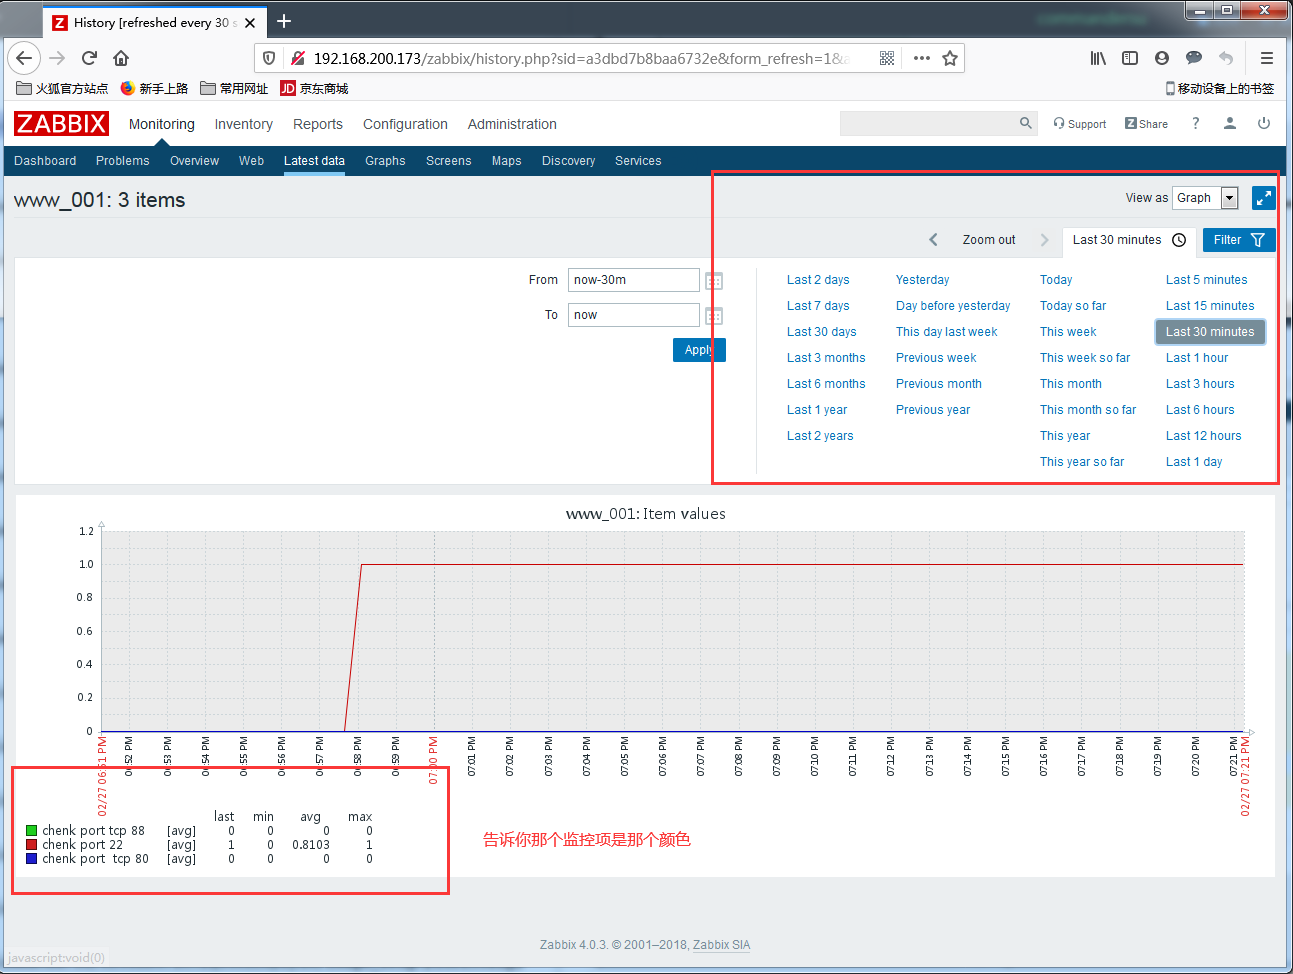Screen dimensions: 1293x974
Task: Click the Zoom out button
Action: pyautogui.click(x=989, y=240)
